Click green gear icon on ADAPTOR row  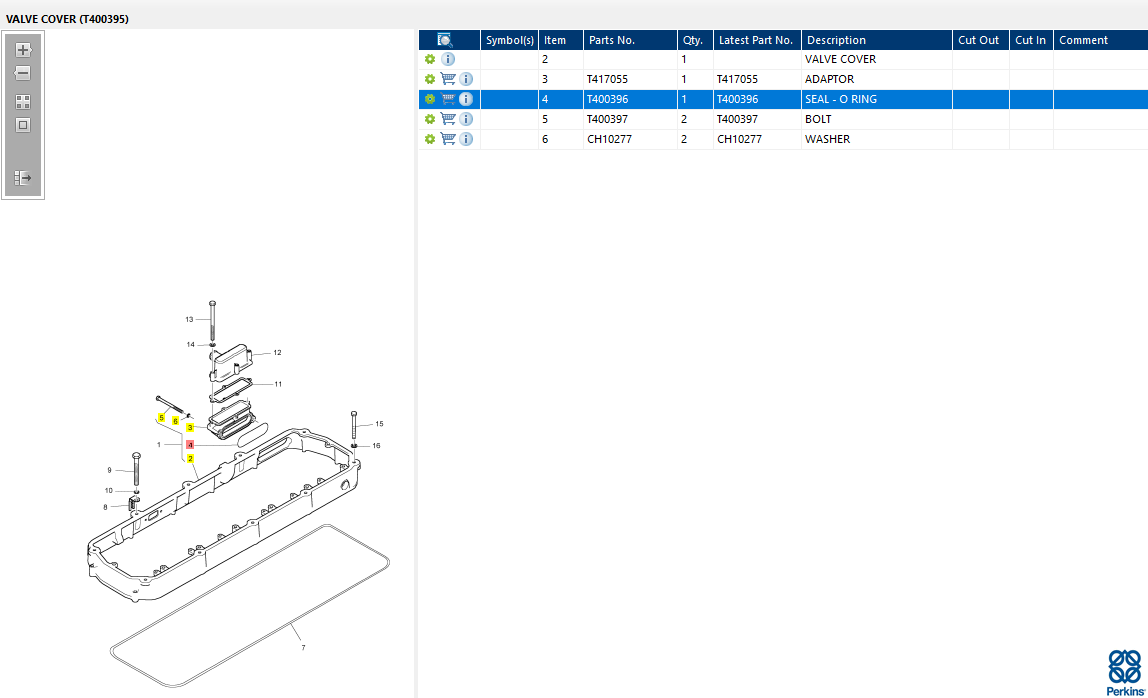point(430,79)
